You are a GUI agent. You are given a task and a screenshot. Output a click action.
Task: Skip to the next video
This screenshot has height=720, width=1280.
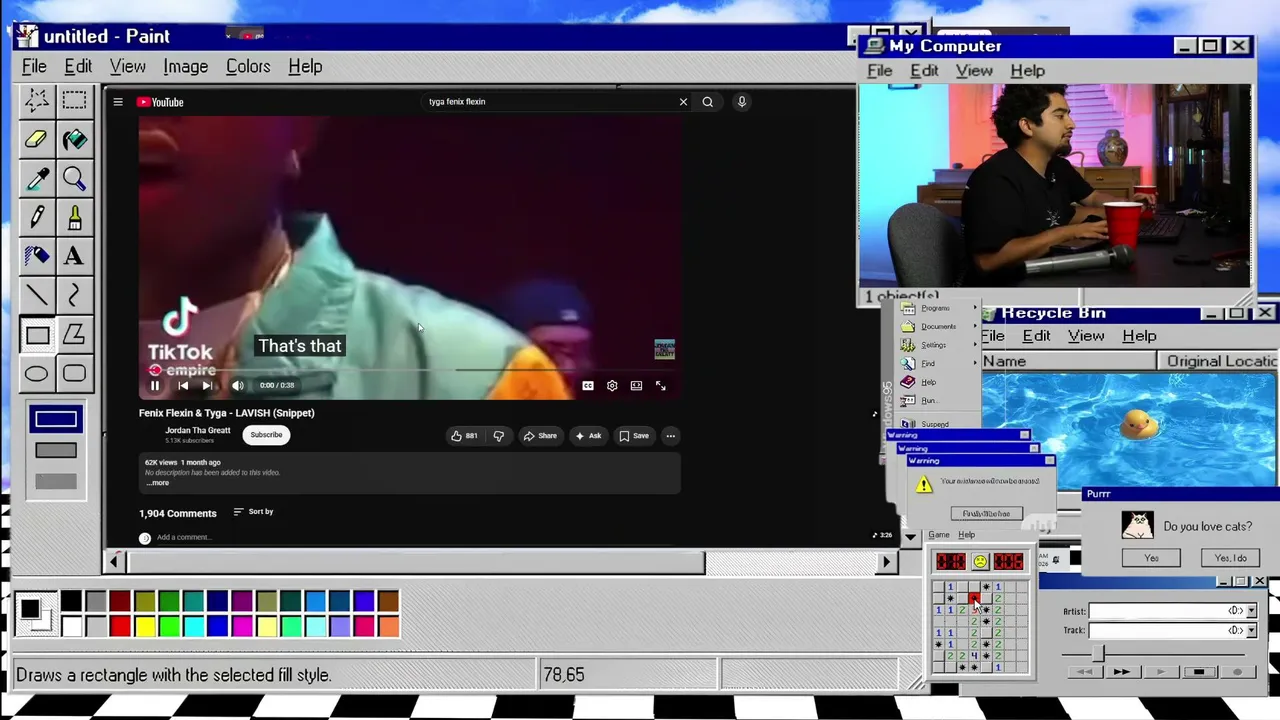(207, 385)
